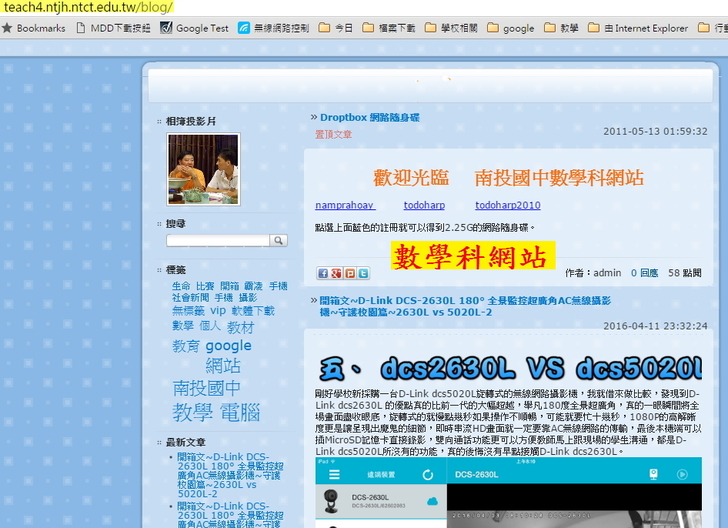Click the cloud icon on DCS-2630L row
Image resolution: width=728 pixels, height=528 pixels.
pos(432,502)
